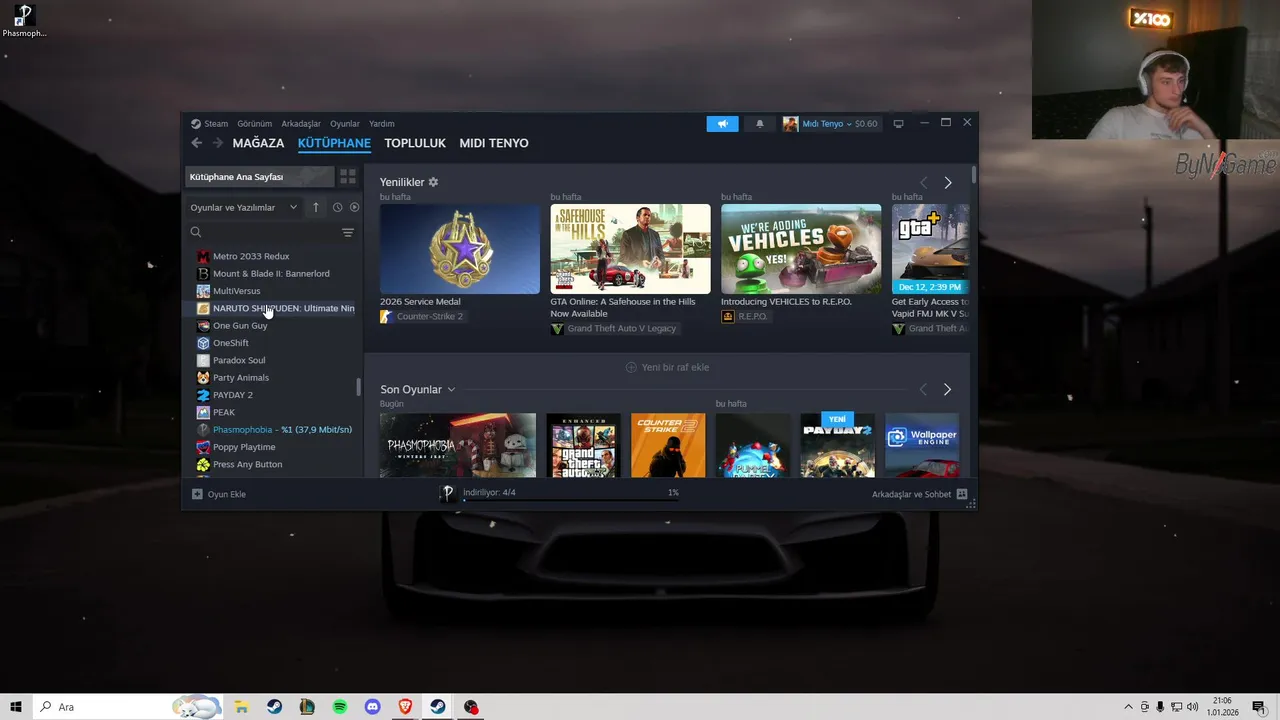This screenshot has width=1280, height=720.
Task: Click the Windows Start button
Action: (16, 707)
